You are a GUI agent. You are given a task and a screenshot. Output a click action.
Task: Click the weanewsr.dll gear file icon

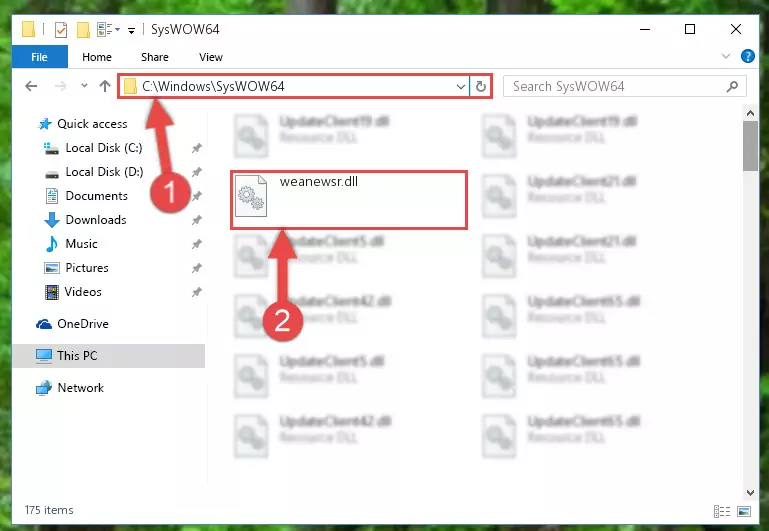coord(251,196)
